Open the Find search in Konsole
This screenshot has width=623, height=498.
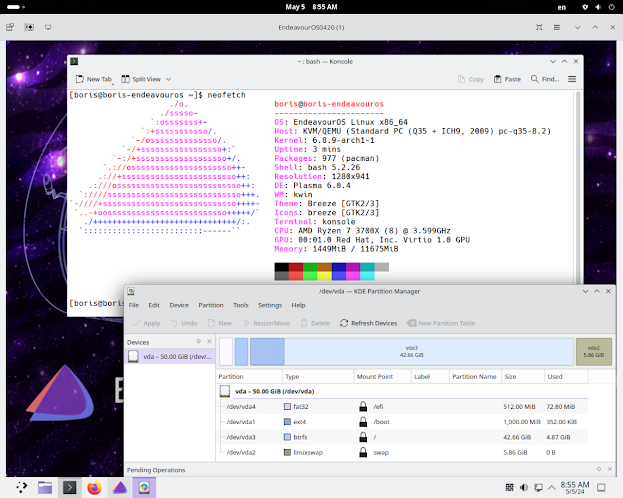[545, 79]
